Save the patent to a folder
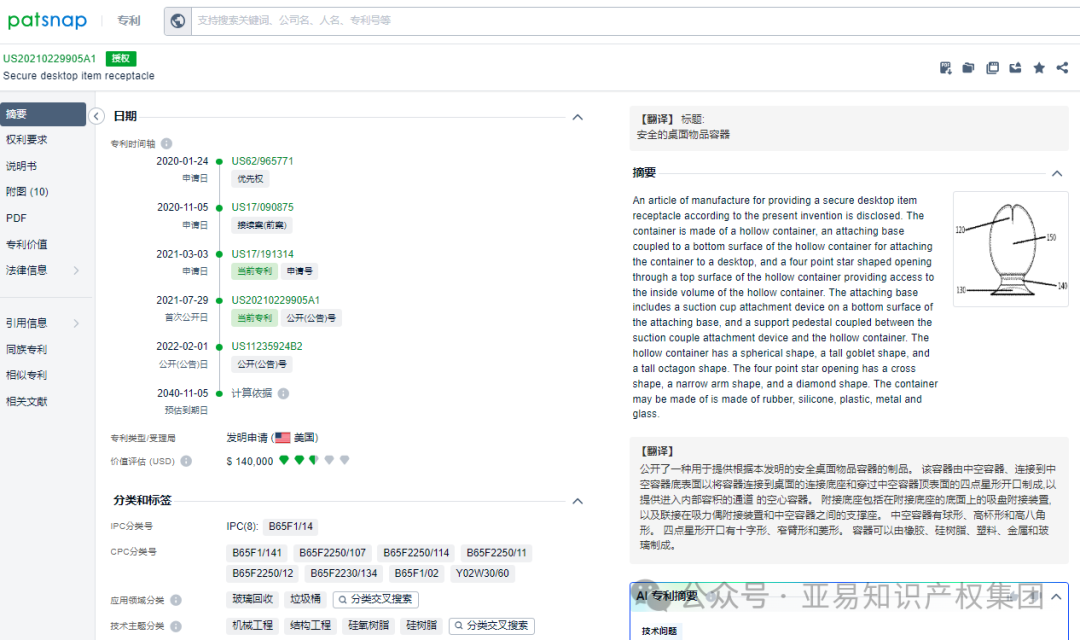The image size is (1080, 640). coord(969,67)
